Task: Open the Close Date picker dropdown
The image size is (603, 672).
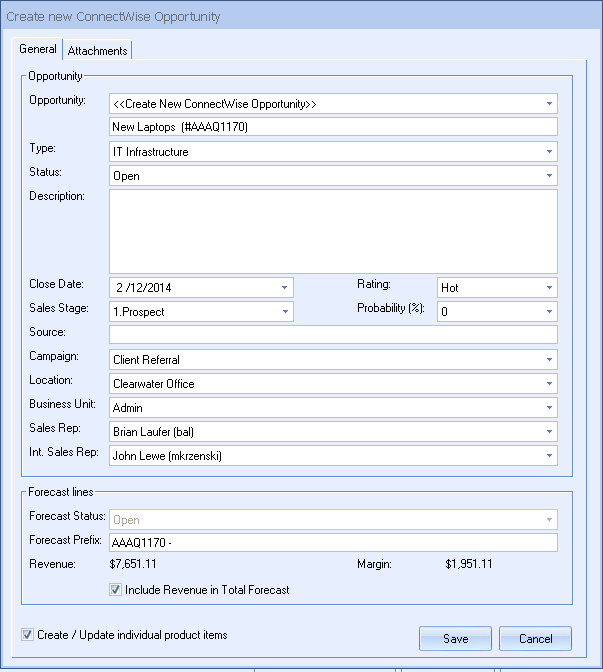Action: pyautogui.click(x=284, y=288)
